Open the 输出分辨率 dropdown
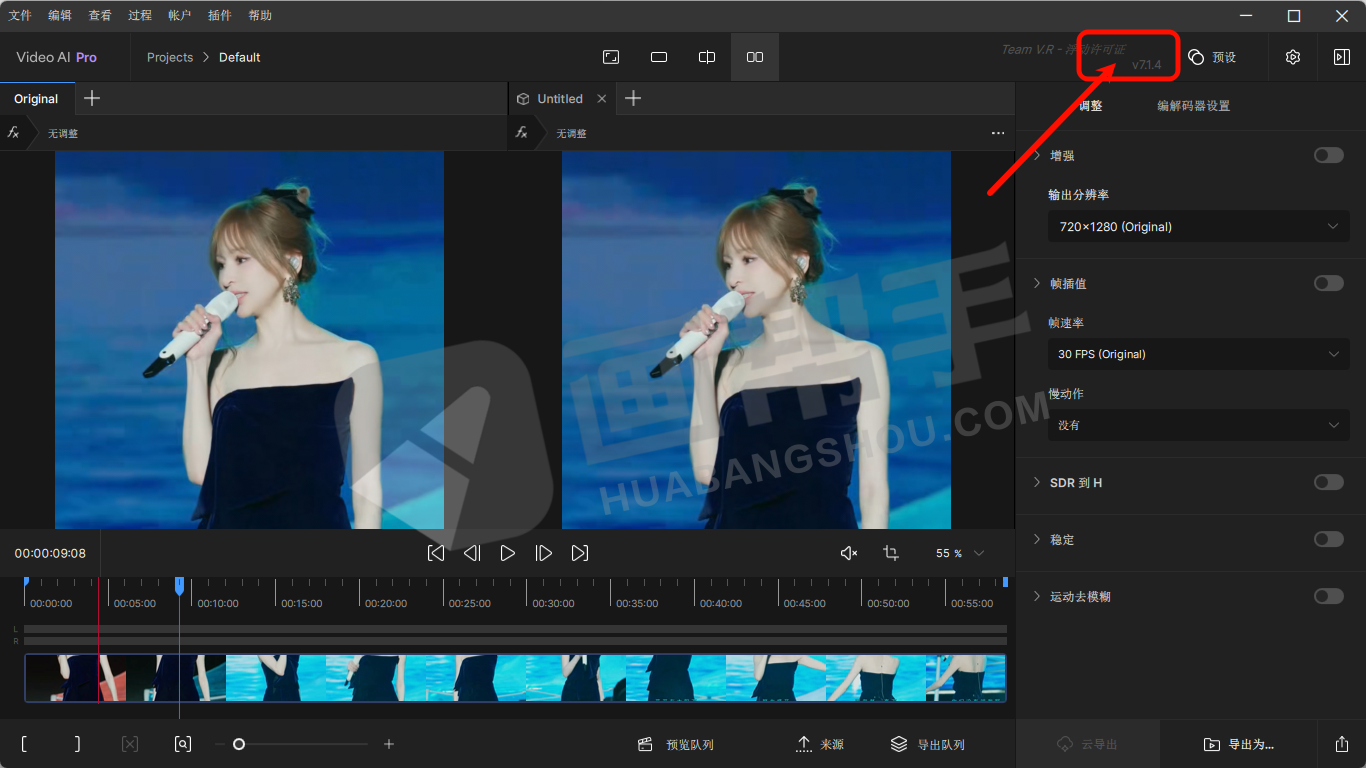 point(1198,227)
